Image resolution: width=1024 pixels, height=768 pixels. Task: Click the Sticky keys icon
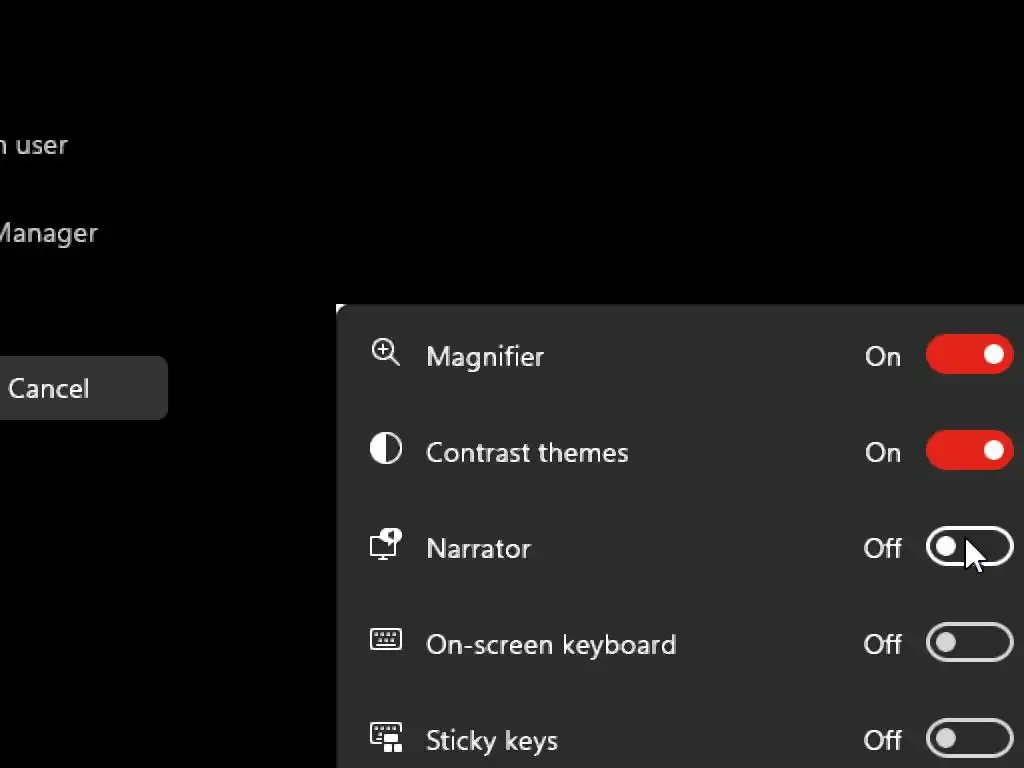point(386,737)
